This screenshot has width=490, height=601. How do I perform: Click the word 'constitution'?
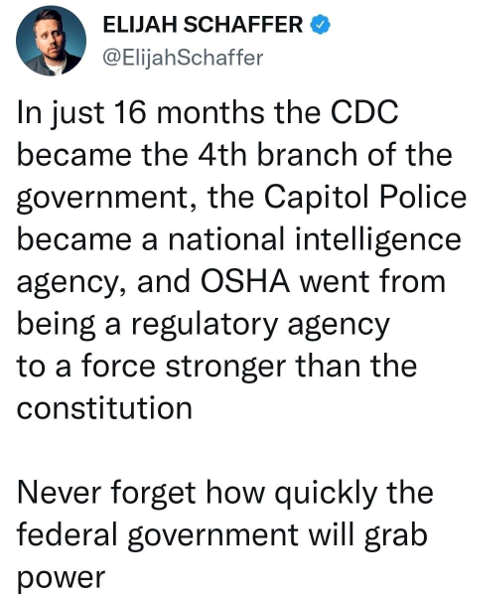point(104,407)
